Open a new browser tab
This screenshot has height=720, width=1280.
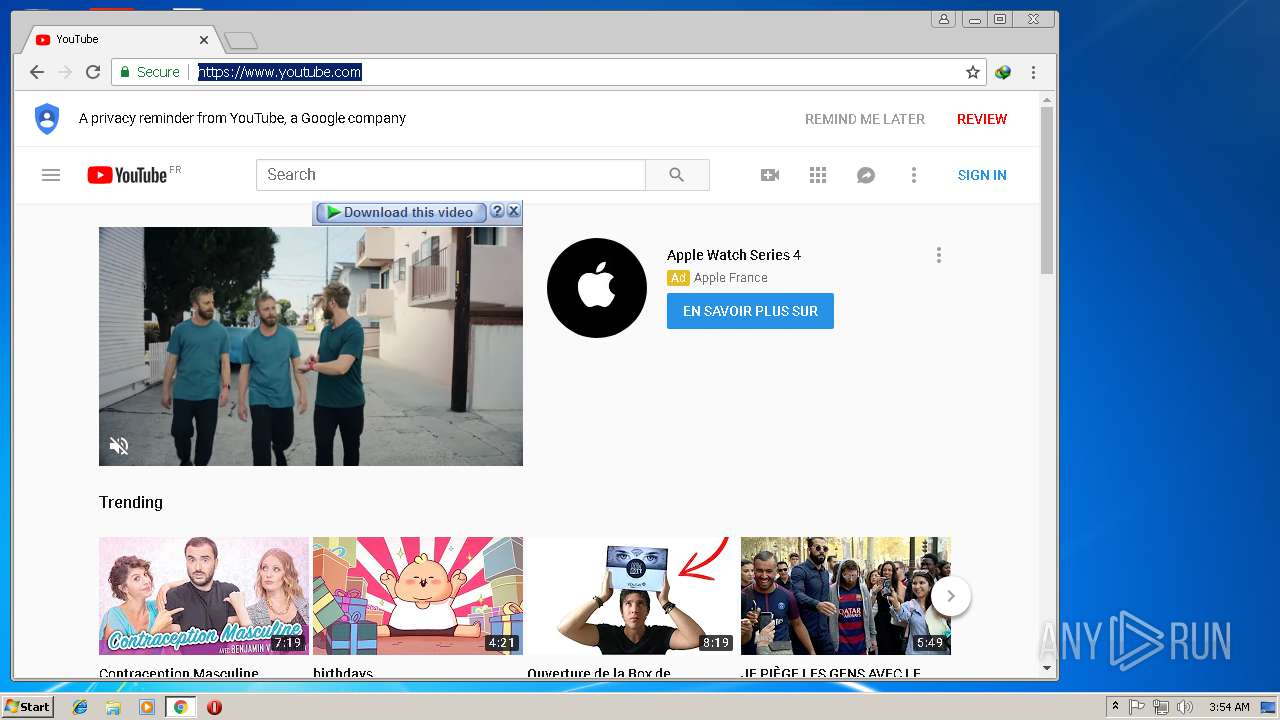tap(241, 40)
